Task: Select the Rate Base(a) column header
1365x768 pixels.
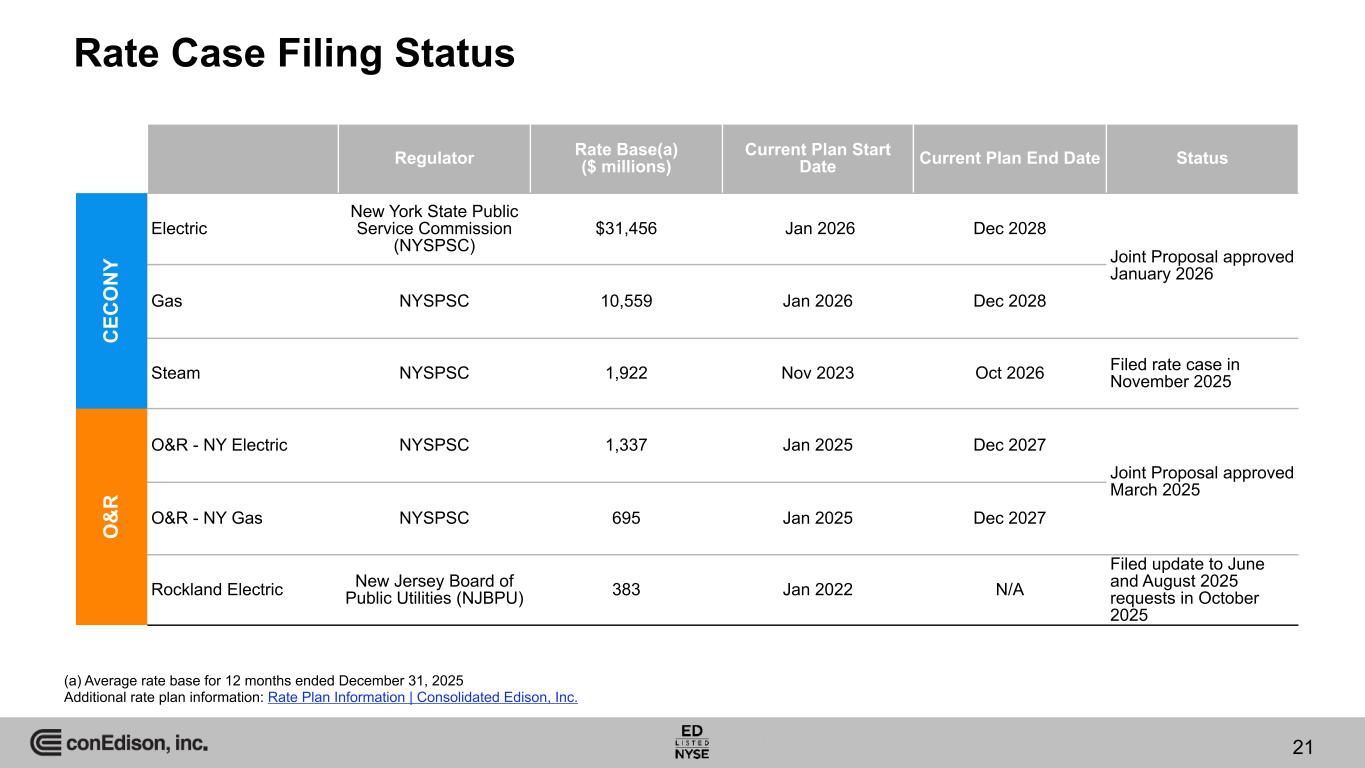Action: 626,158
